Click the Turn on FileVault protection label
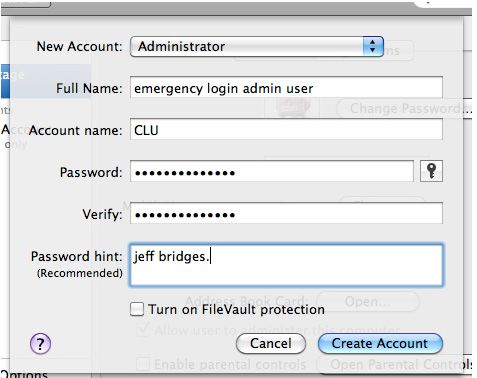This screenshot has height=378, width=477. 236,309
